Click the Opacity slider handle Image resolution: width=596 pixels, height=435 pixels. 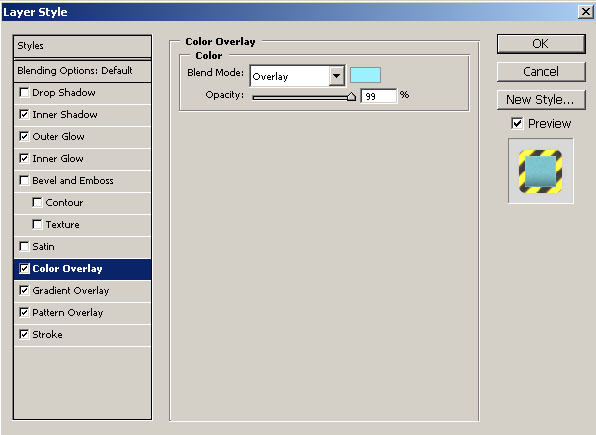pos(352,97)
